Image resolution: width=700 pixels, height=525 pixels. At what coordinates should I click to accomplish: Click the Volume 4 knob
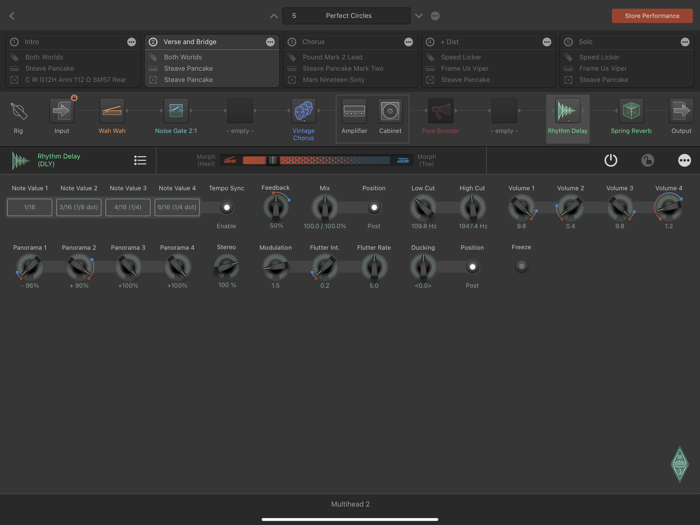tap(669, 207)
